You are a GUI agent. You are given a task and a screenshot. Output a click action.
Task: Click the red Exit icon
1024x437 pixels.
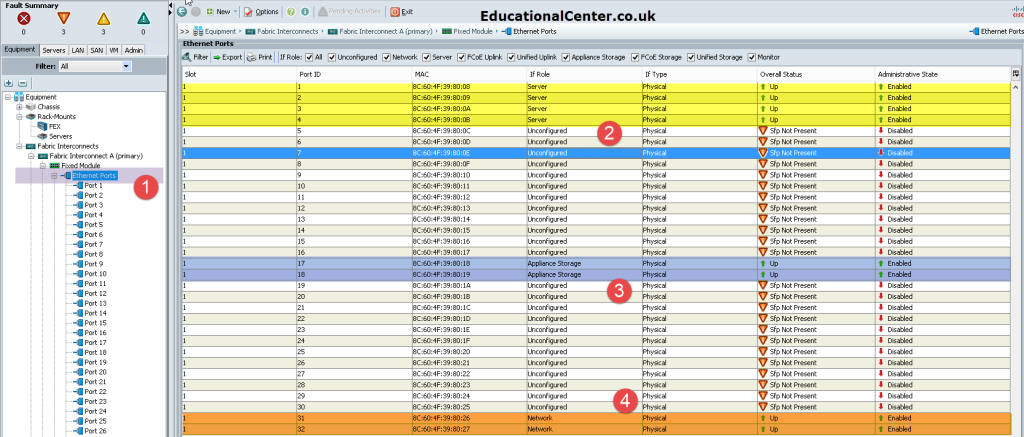pyautogui.click(x=395, y=12)
